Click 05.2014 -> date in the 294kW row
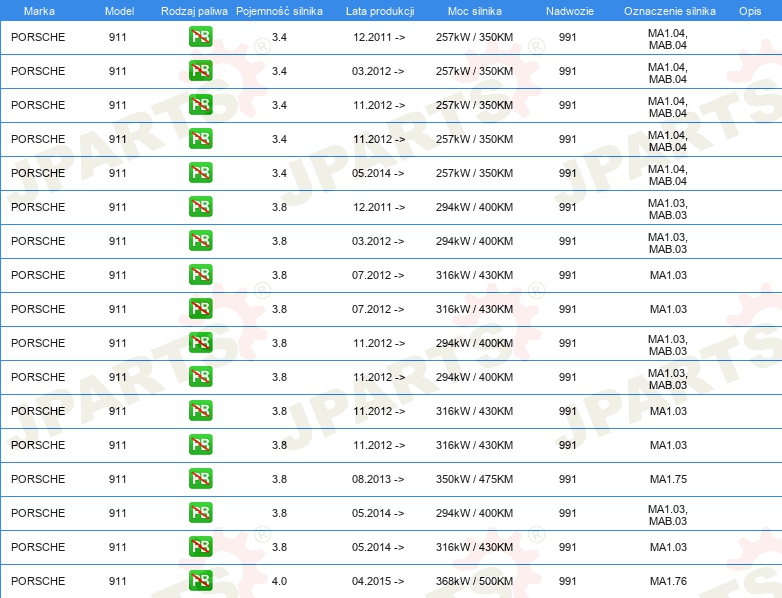Image resolution: width=782 pixels, height=598 pixels. [378, 513]
